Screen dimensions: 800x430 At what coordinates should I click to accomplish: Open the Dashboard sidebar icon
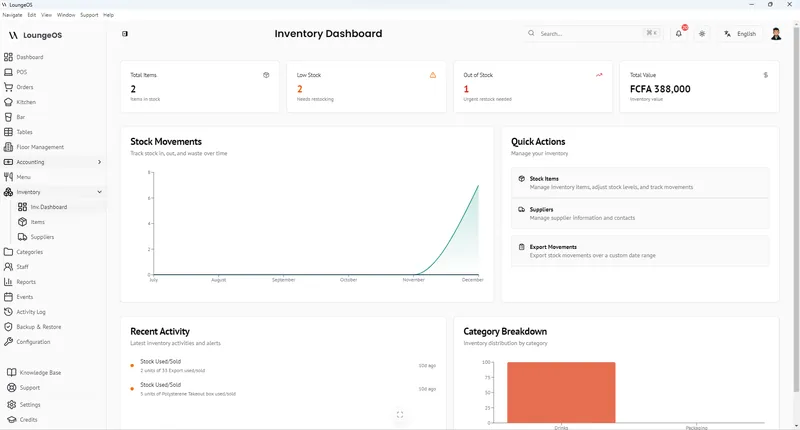(8, 57)
